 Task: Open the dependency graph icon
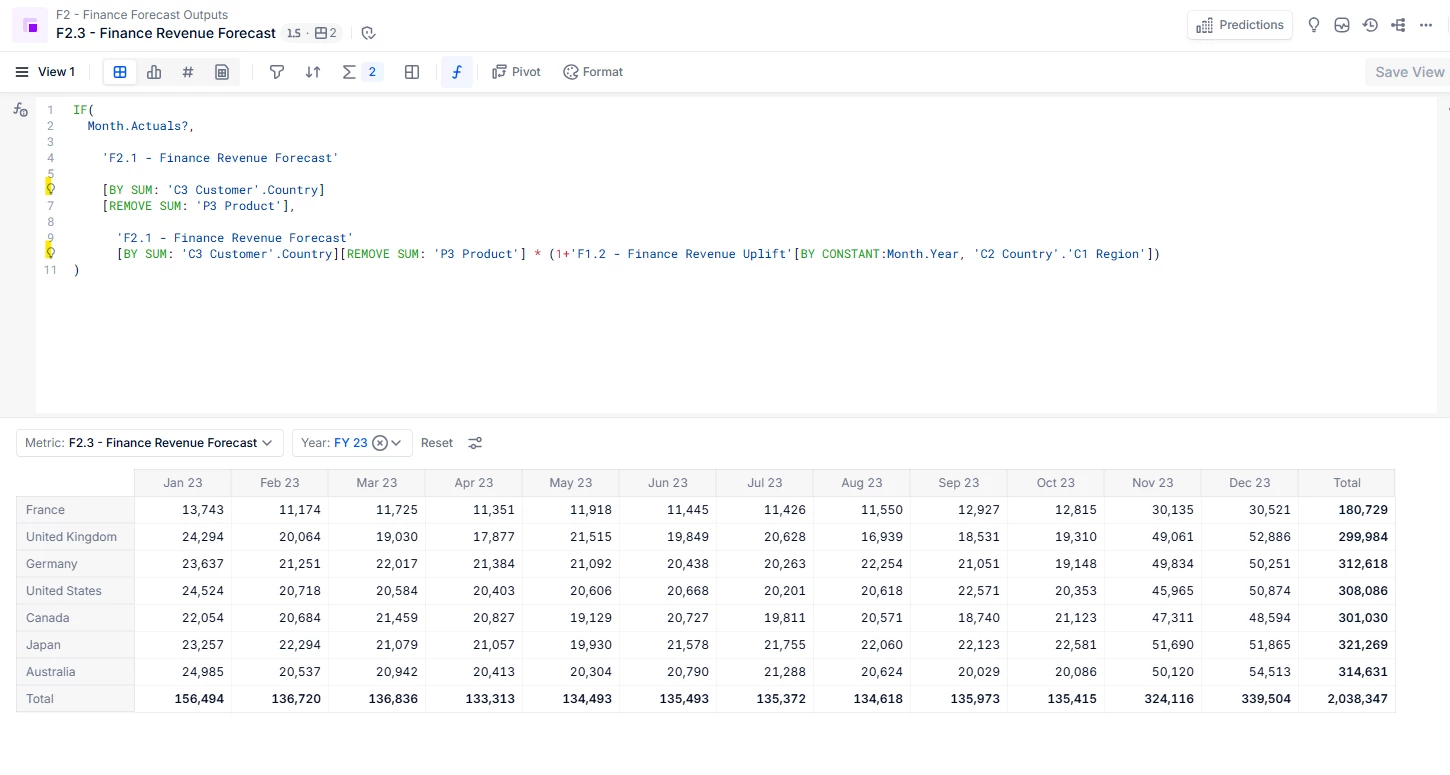1398,25
